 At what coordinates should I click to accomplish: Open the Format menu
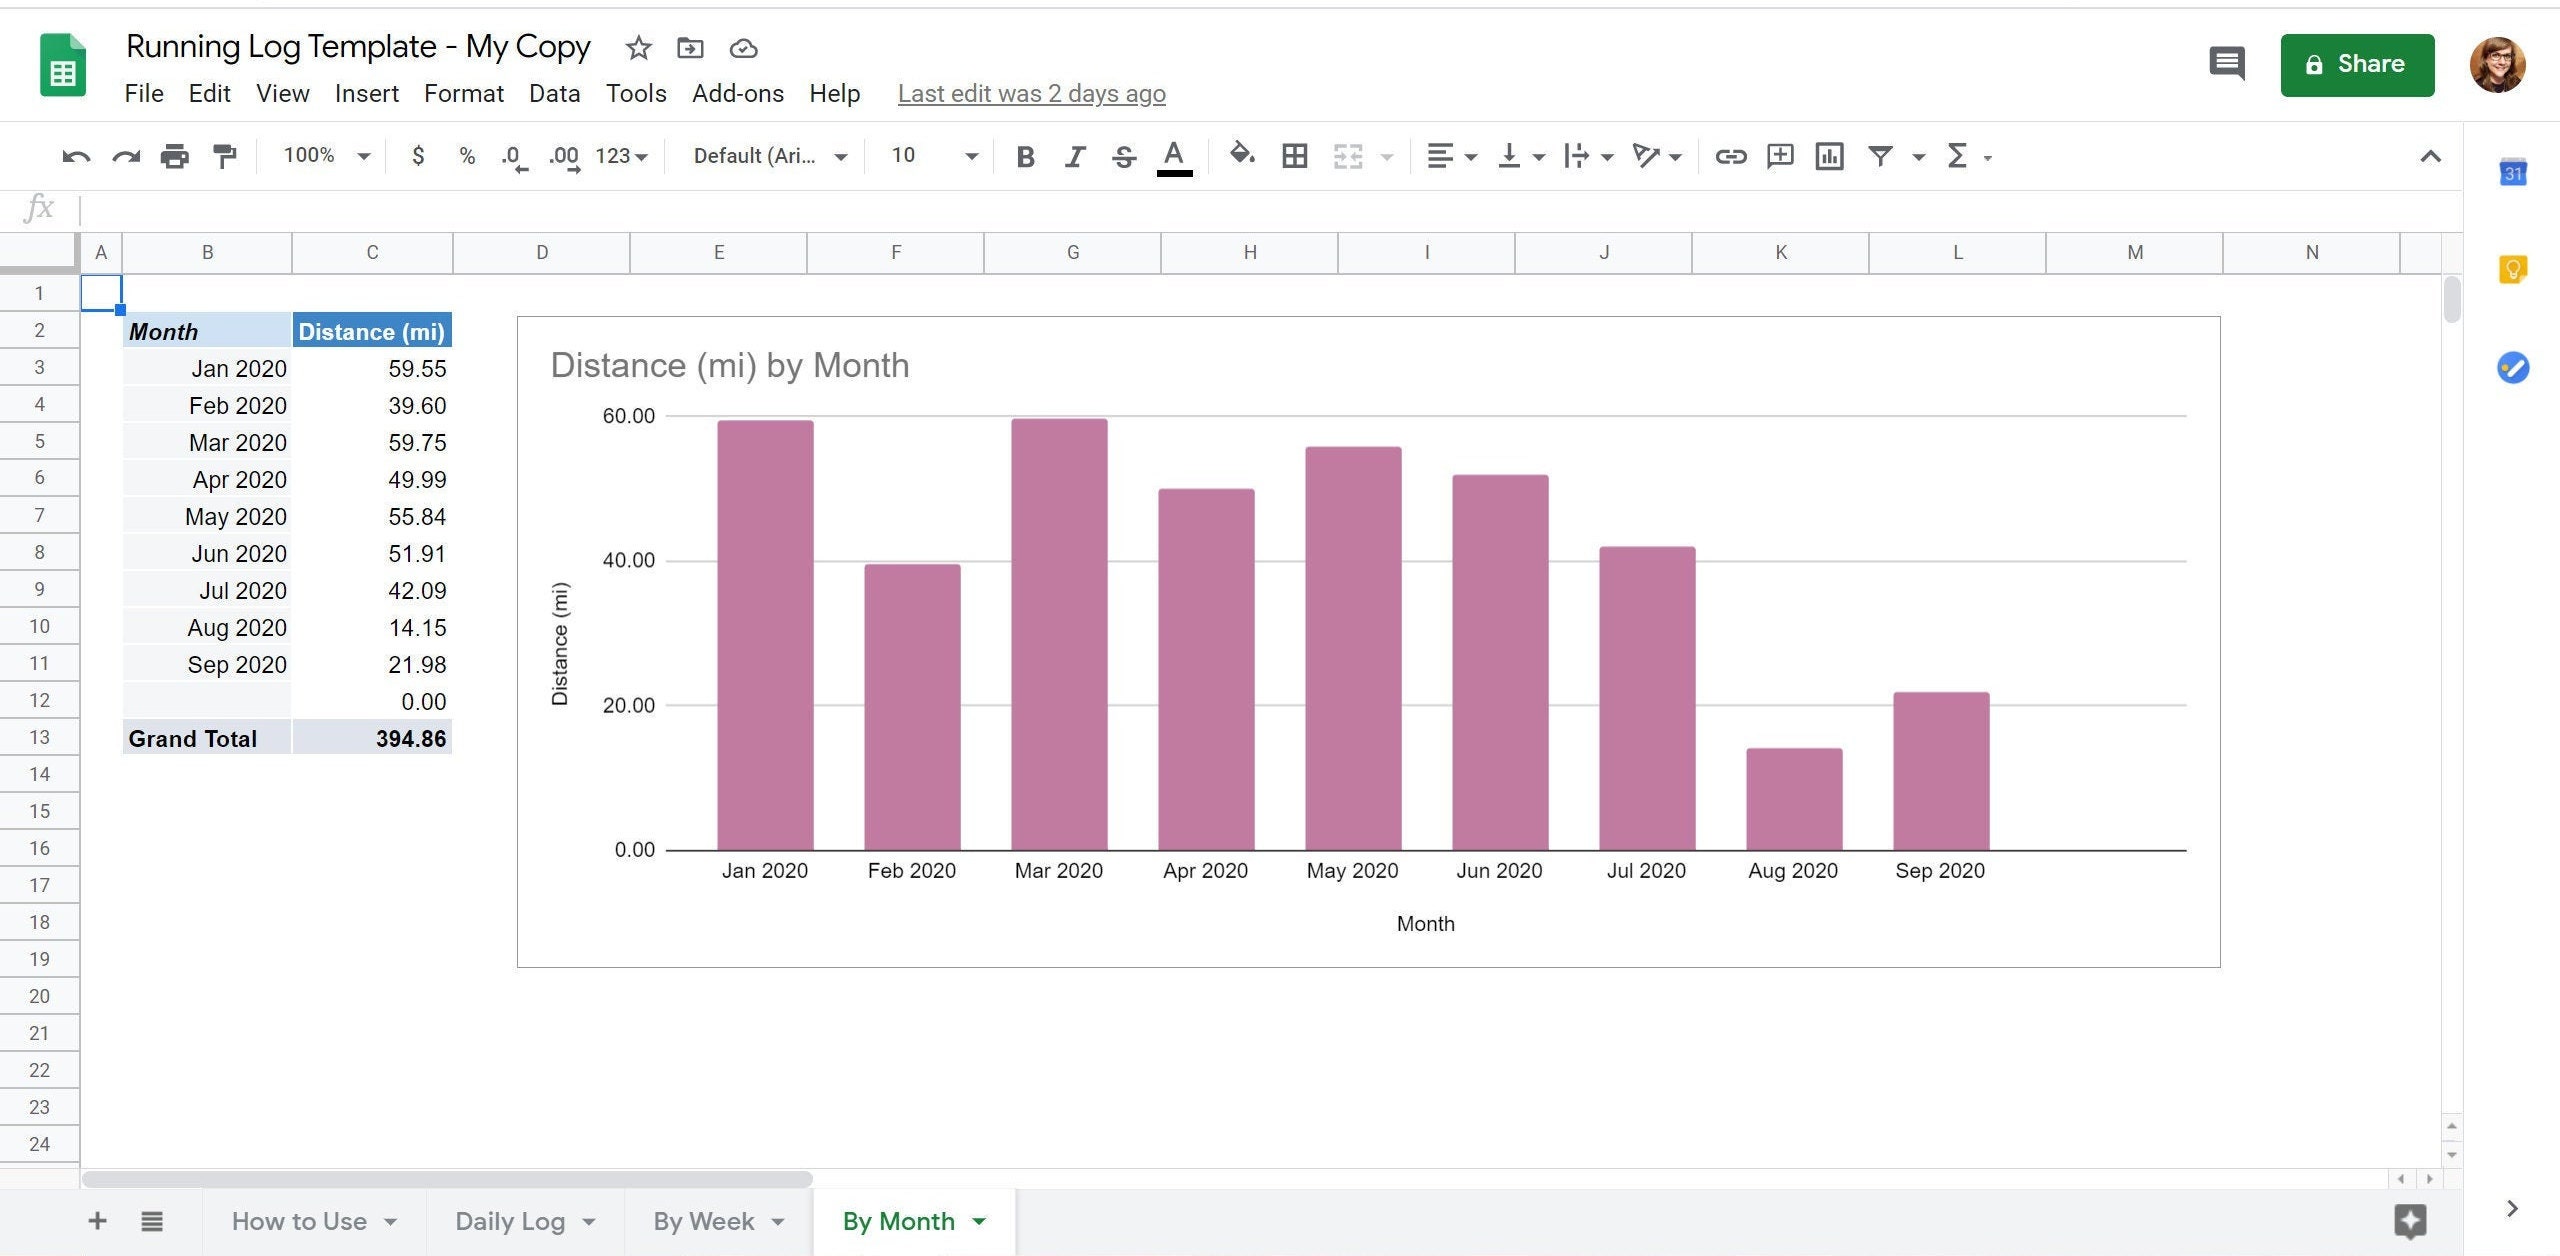(463, 93)
